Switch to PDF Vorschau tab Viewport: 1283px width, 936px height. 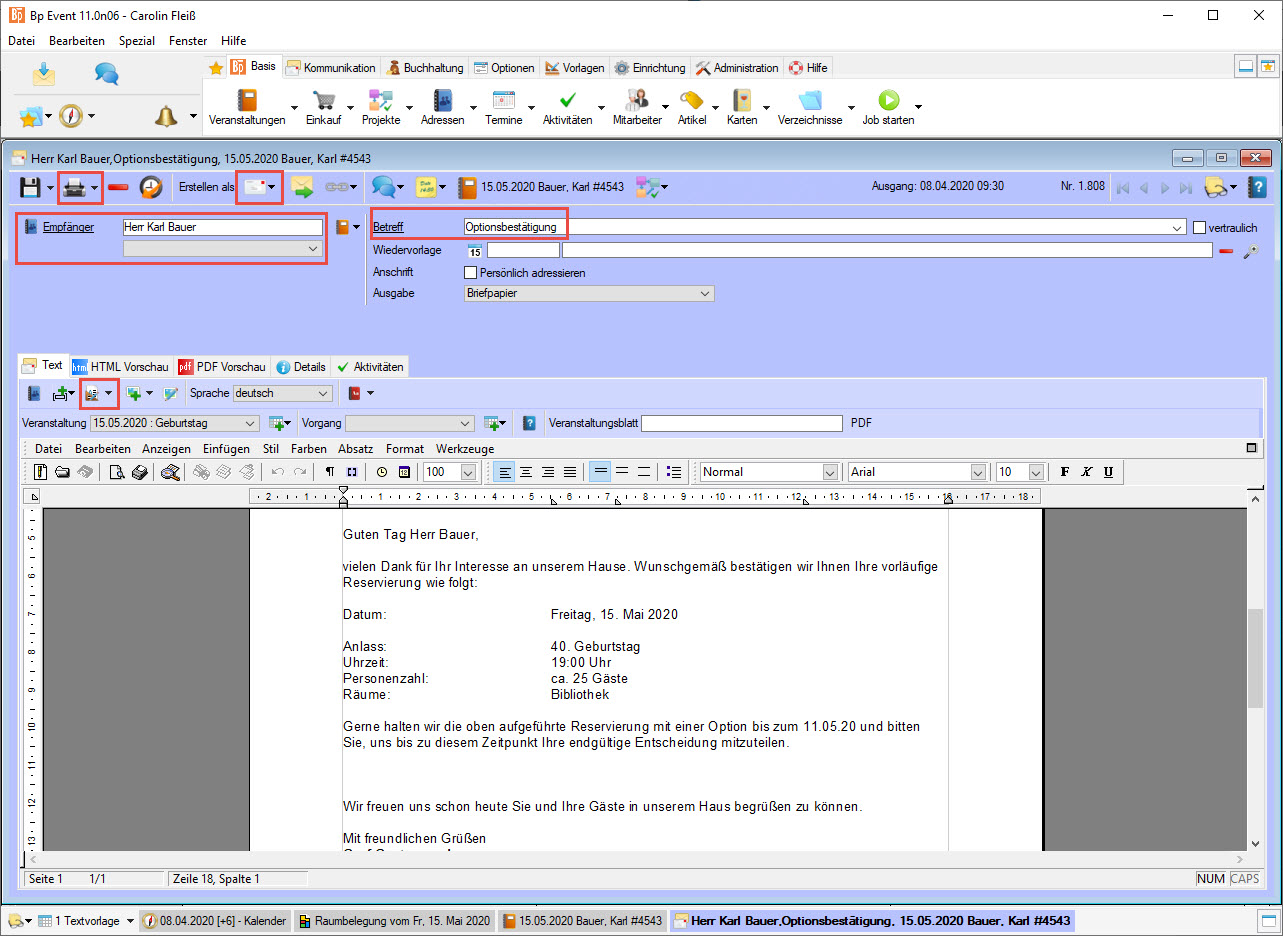[222, 367]
